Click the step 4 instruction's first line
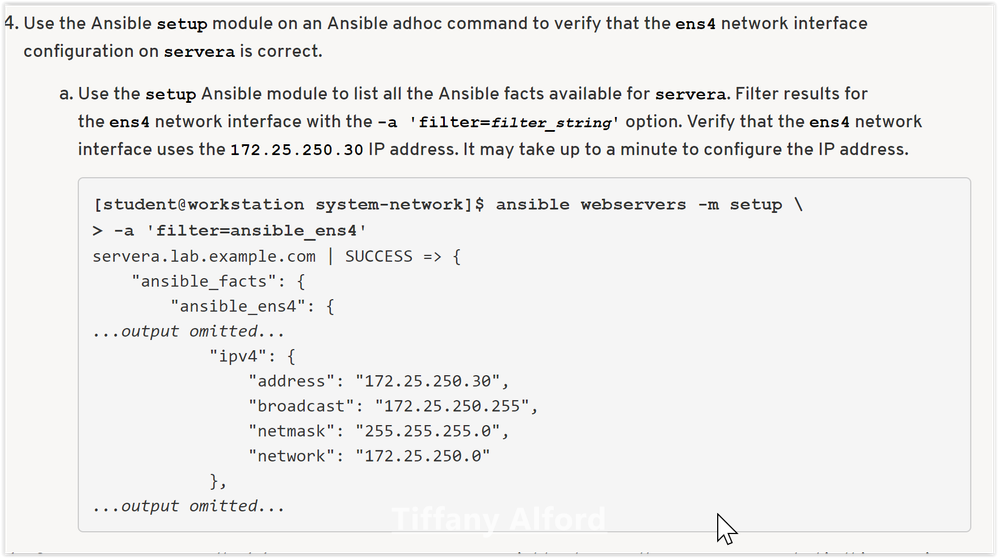This screenshot has width=998, height=558. tap(445, 23)
